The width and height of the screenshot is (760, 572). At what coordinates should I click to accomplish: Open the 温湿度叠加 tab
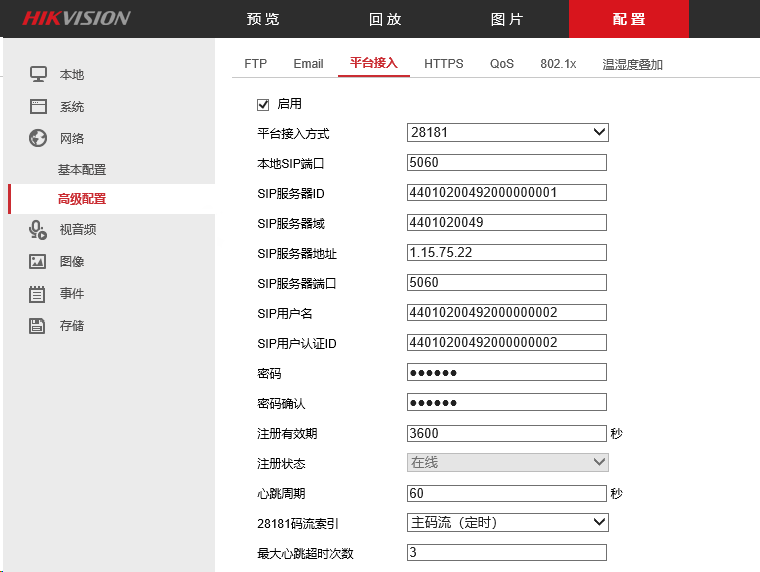click(x=632, y=64)
